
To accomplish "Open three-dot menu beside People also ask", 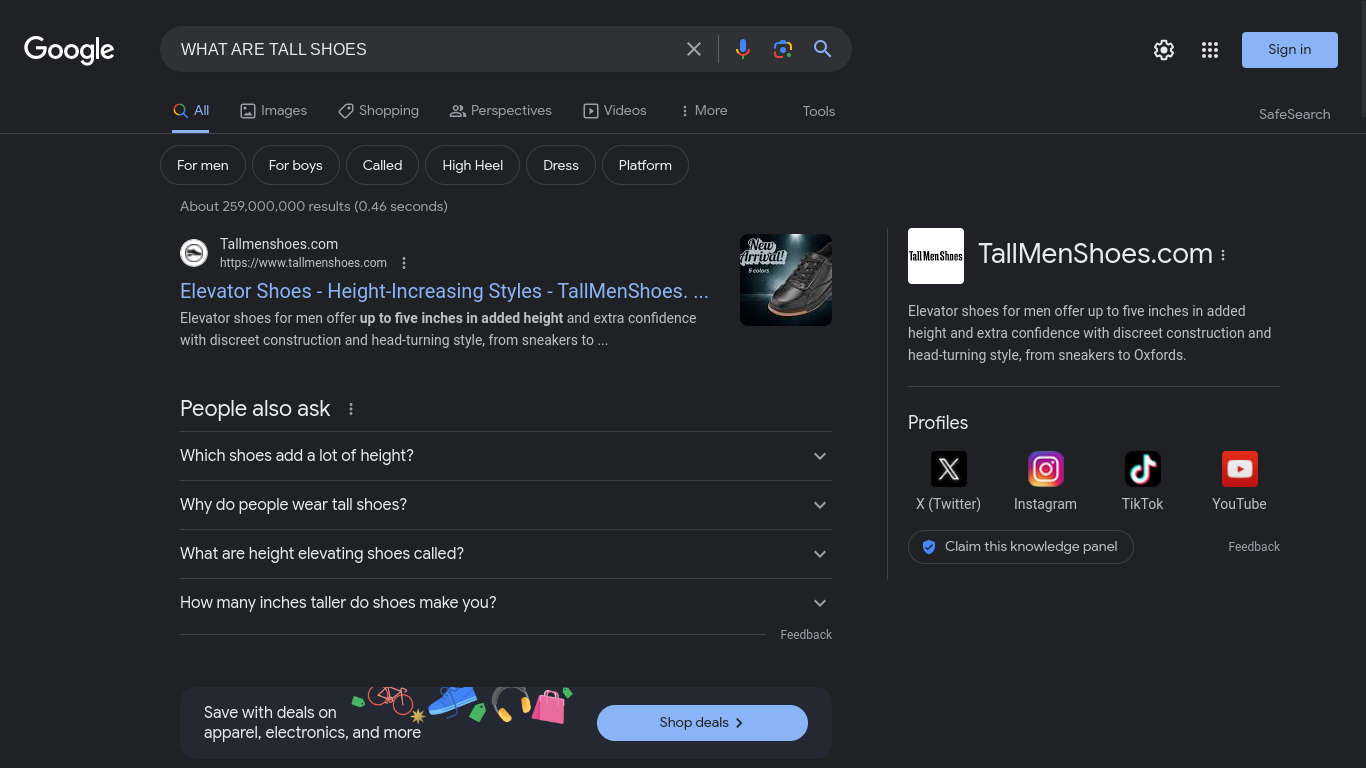I will click(x=351, y=409).
